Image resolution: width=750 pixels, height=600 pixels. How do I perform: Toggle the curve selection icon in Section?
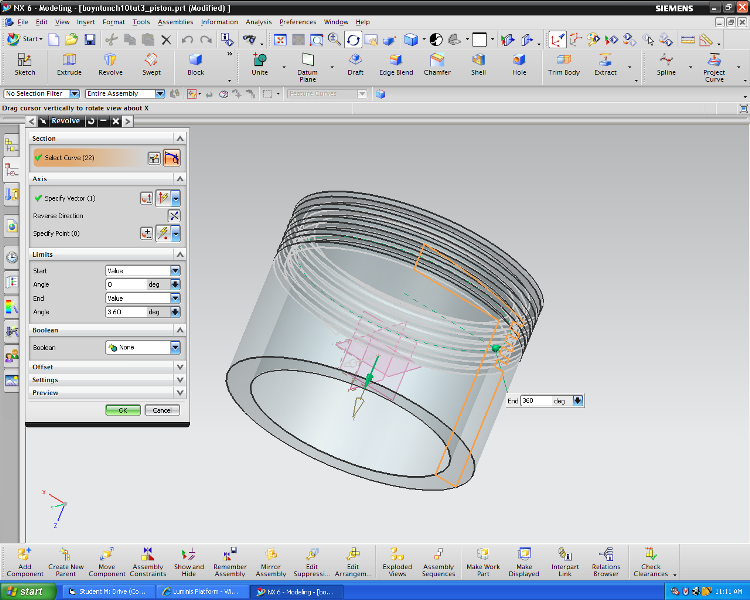[x=172, y=158]
